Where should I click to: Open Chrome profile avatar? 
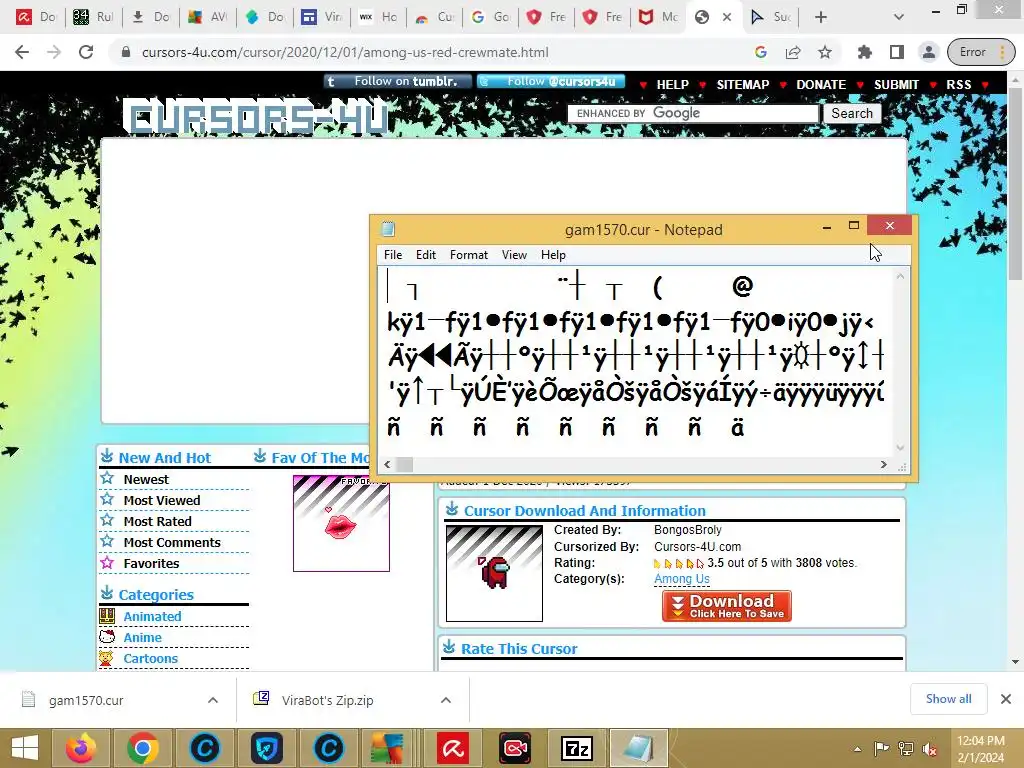pos(928,52)
